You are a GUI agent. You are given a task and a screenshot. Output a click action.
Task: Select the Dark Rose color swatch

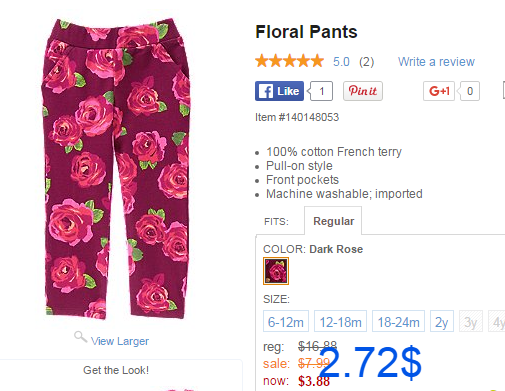[276, 271]
